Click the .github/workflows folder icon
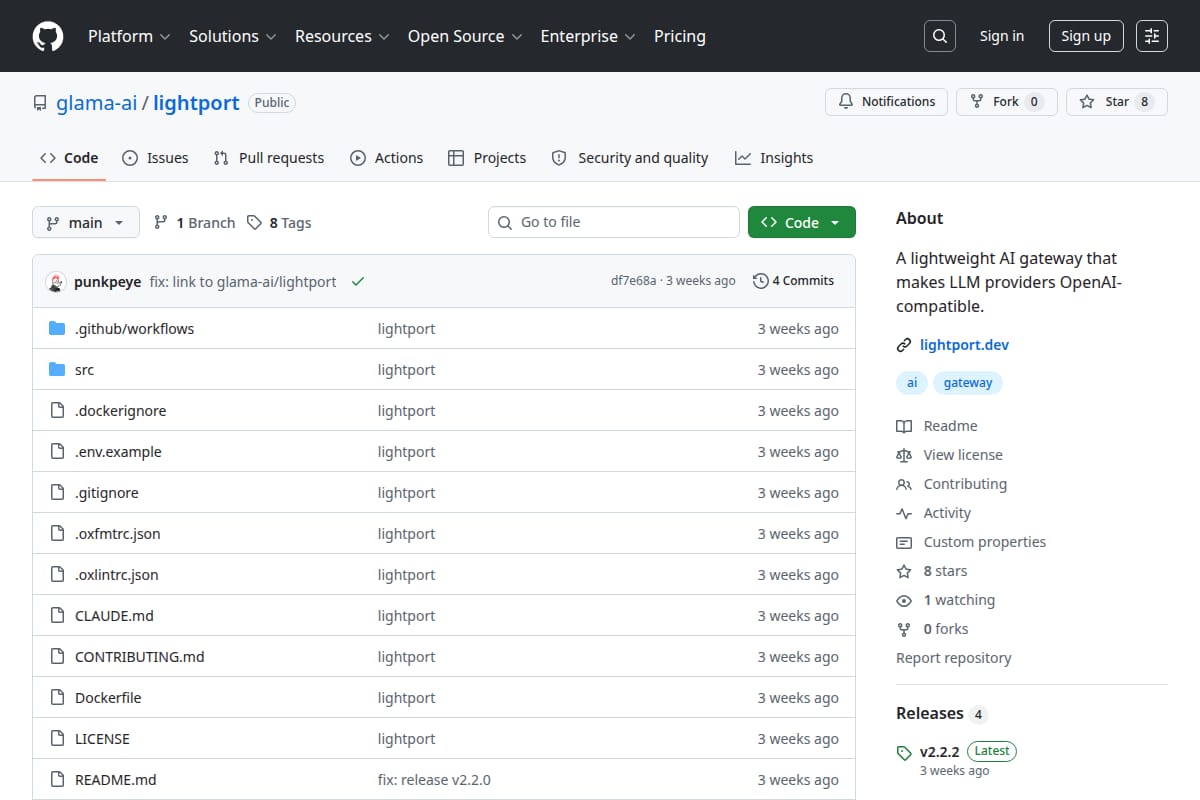1200x800 pixels. tap(57, 329)
